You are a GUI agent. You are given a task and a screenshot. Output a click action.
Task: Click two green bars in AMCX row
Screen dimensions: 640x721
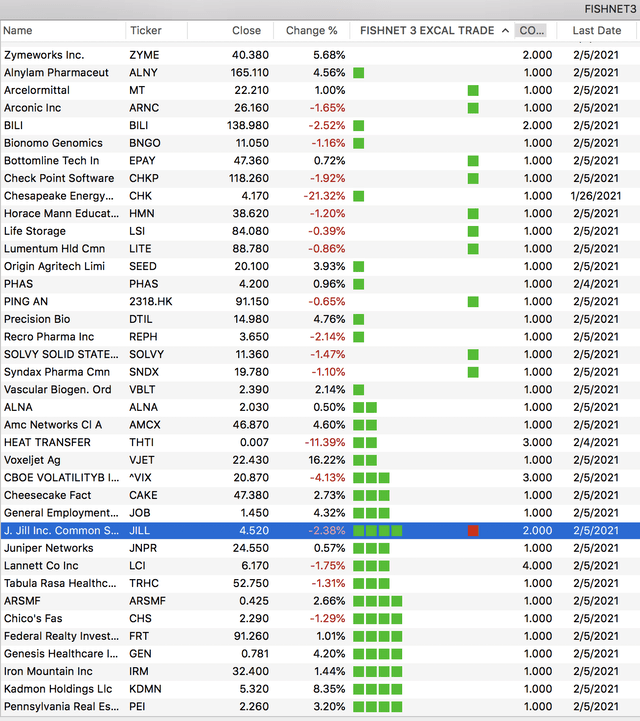365,425
